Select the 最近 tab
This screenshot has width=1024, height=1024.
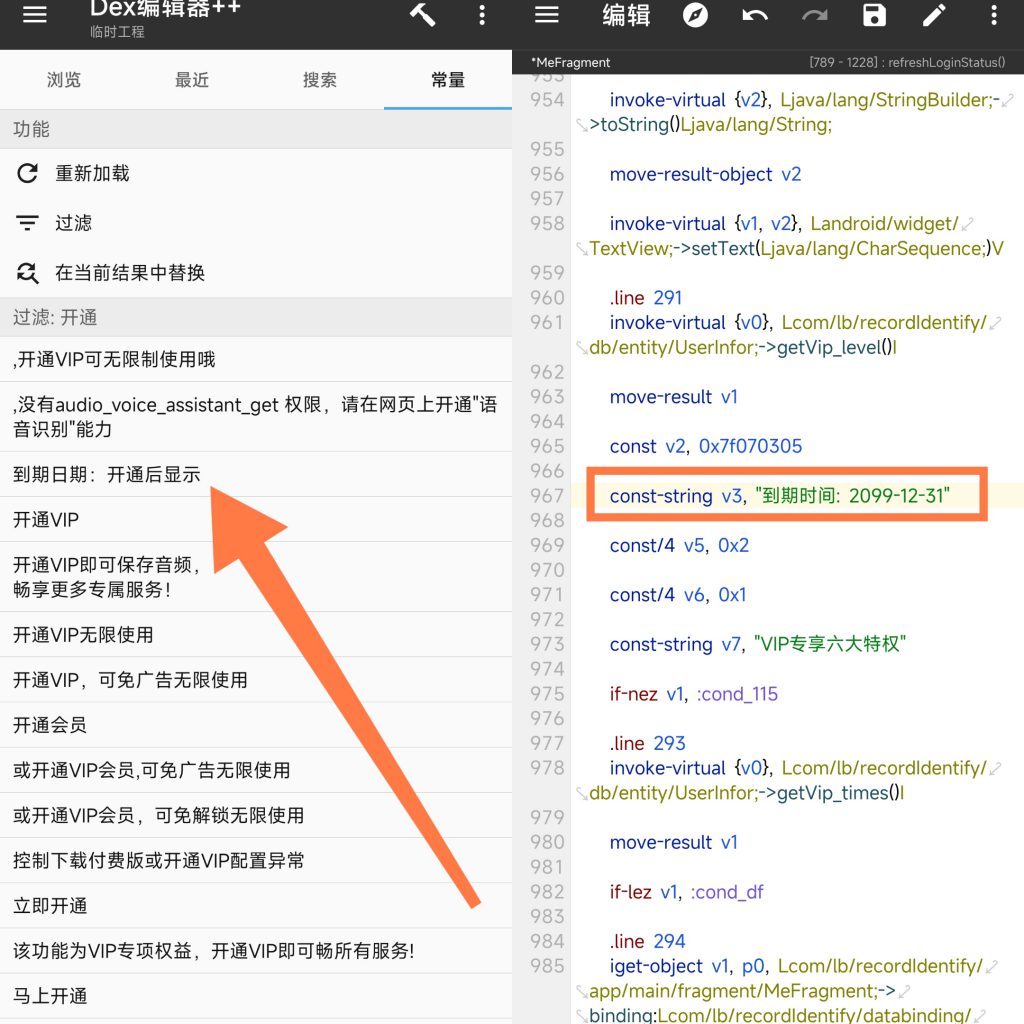191,80
